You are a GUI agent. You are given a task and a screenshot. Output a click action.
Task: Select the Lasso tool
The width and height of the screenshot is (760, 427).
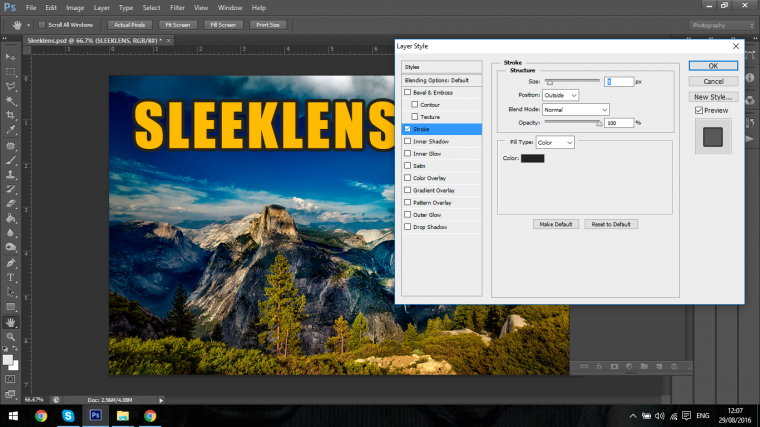[x=10, y=86]
